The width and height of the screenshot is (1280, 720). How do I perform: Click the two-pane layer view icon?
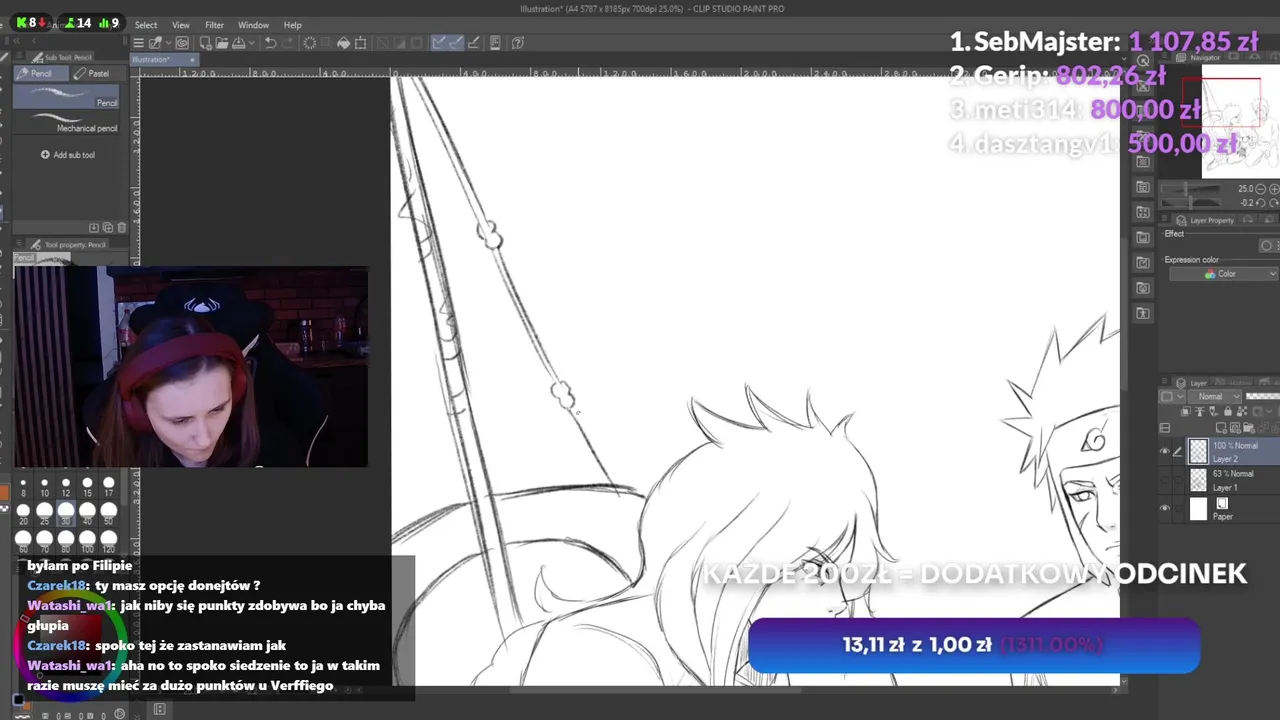[x=1164, y=428]
